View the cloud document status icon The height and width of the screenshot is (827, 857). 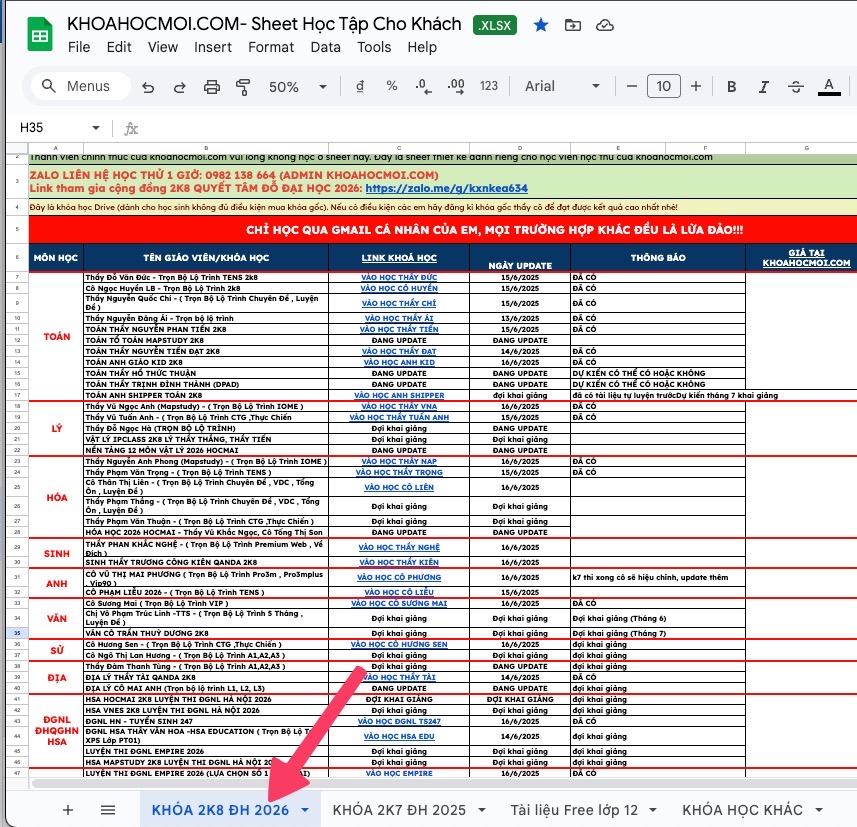coord(604,25)
